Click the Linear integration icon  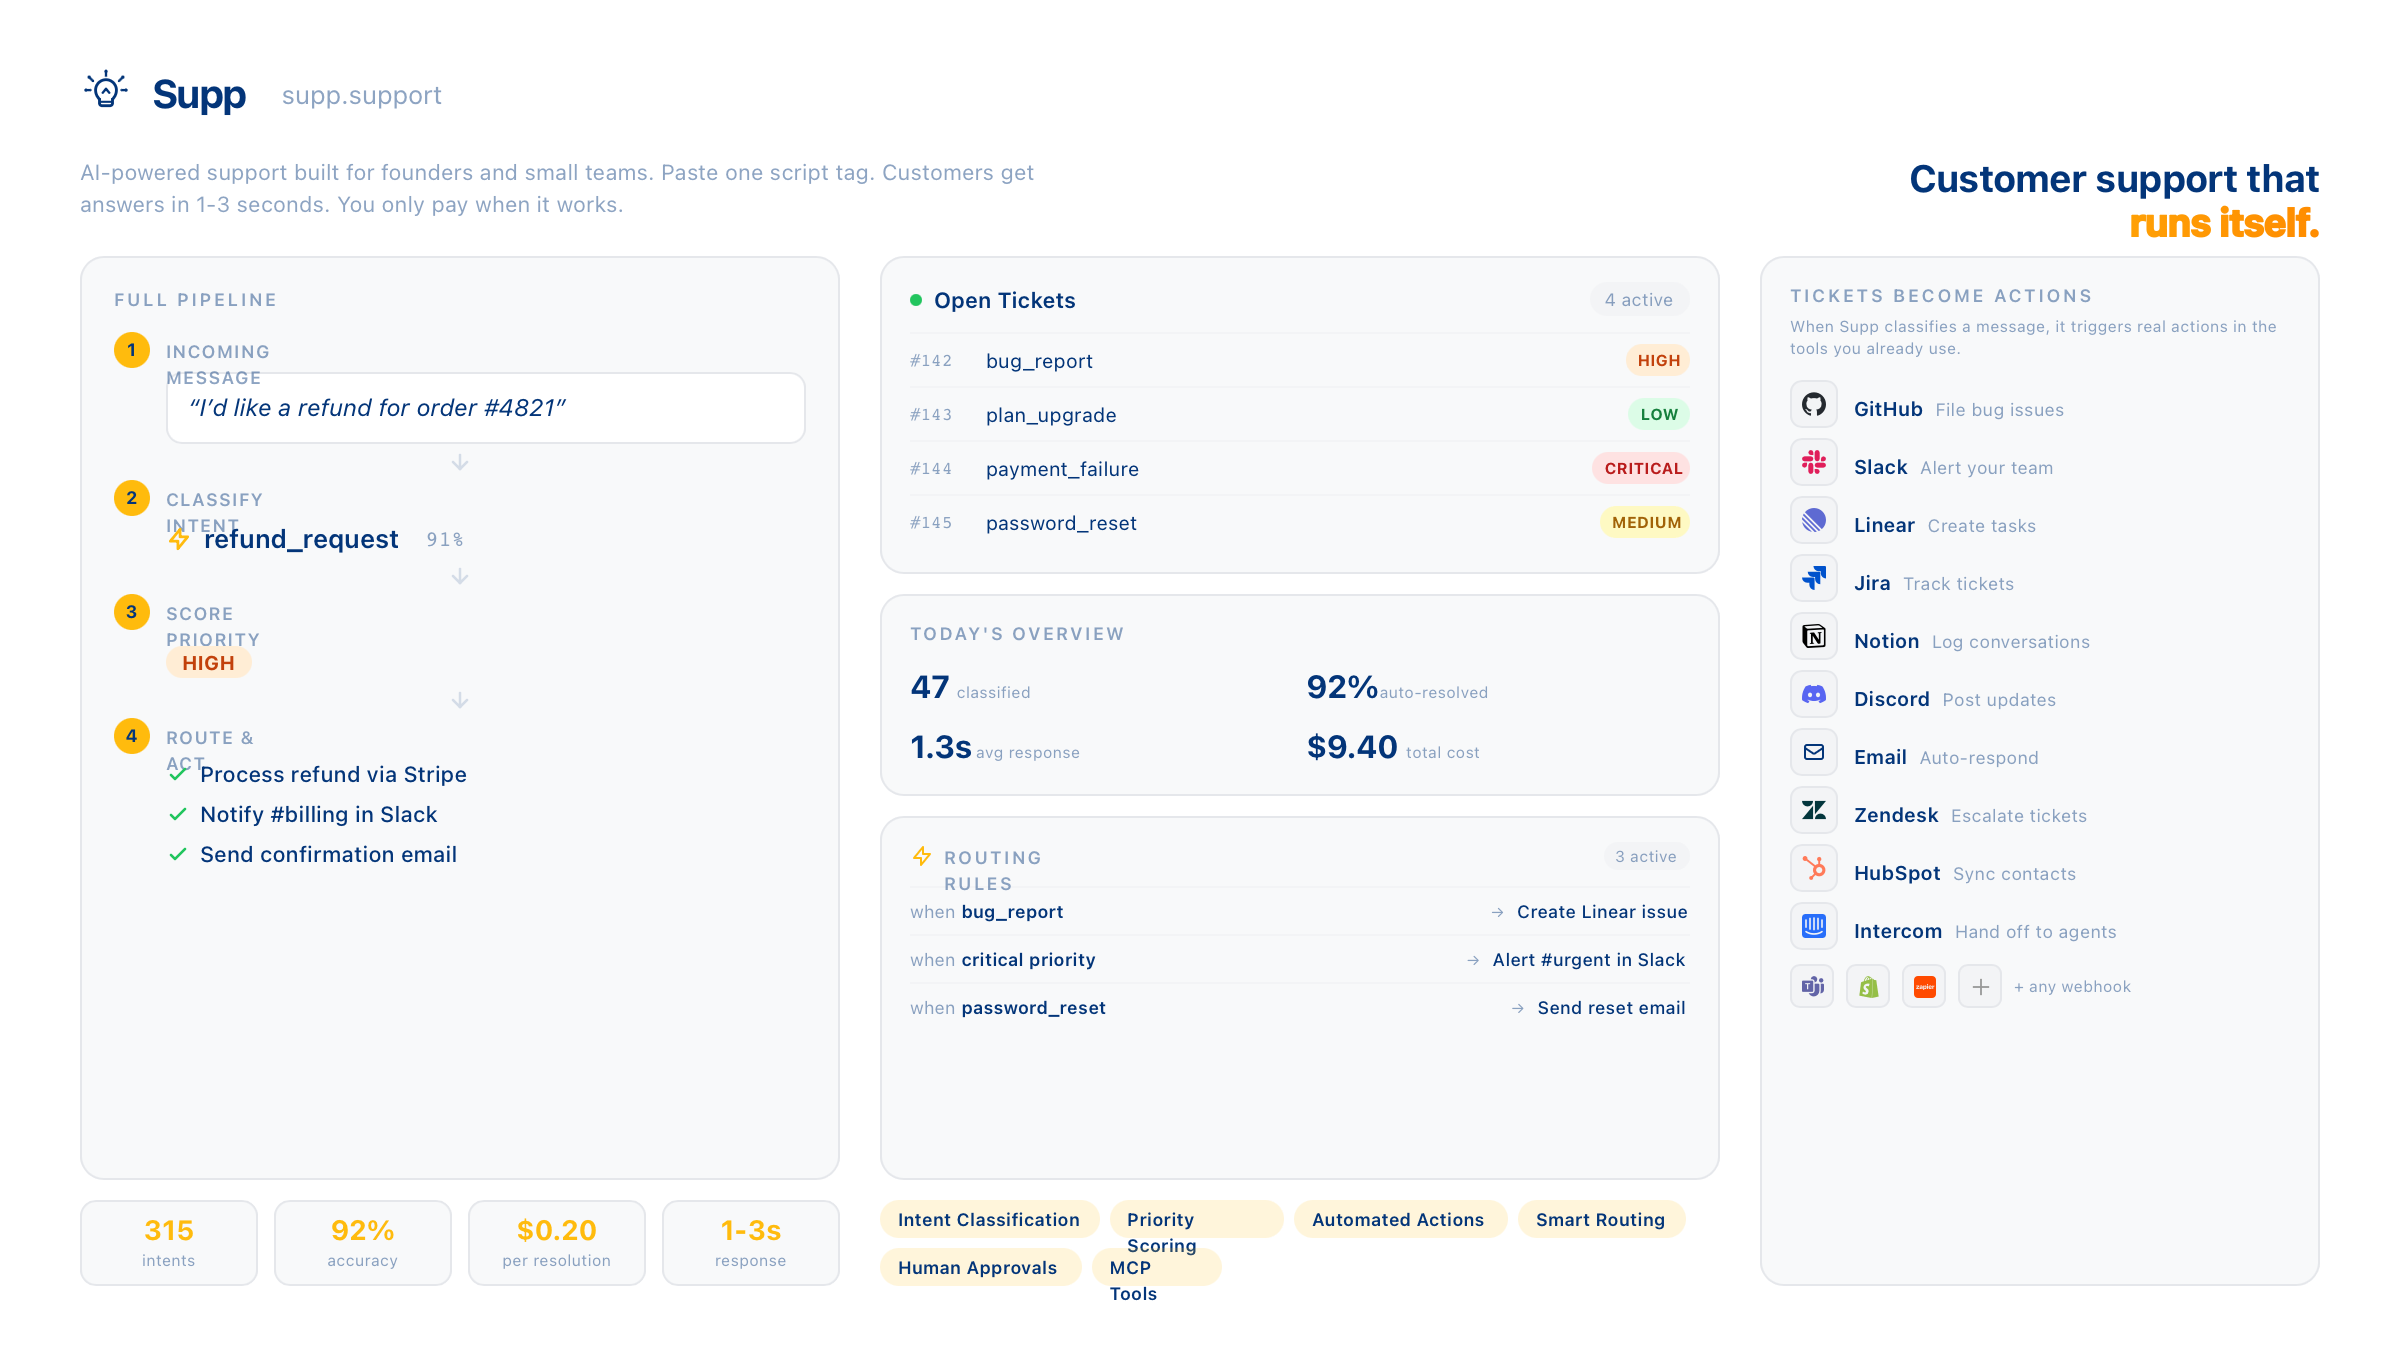(1813, 521)
